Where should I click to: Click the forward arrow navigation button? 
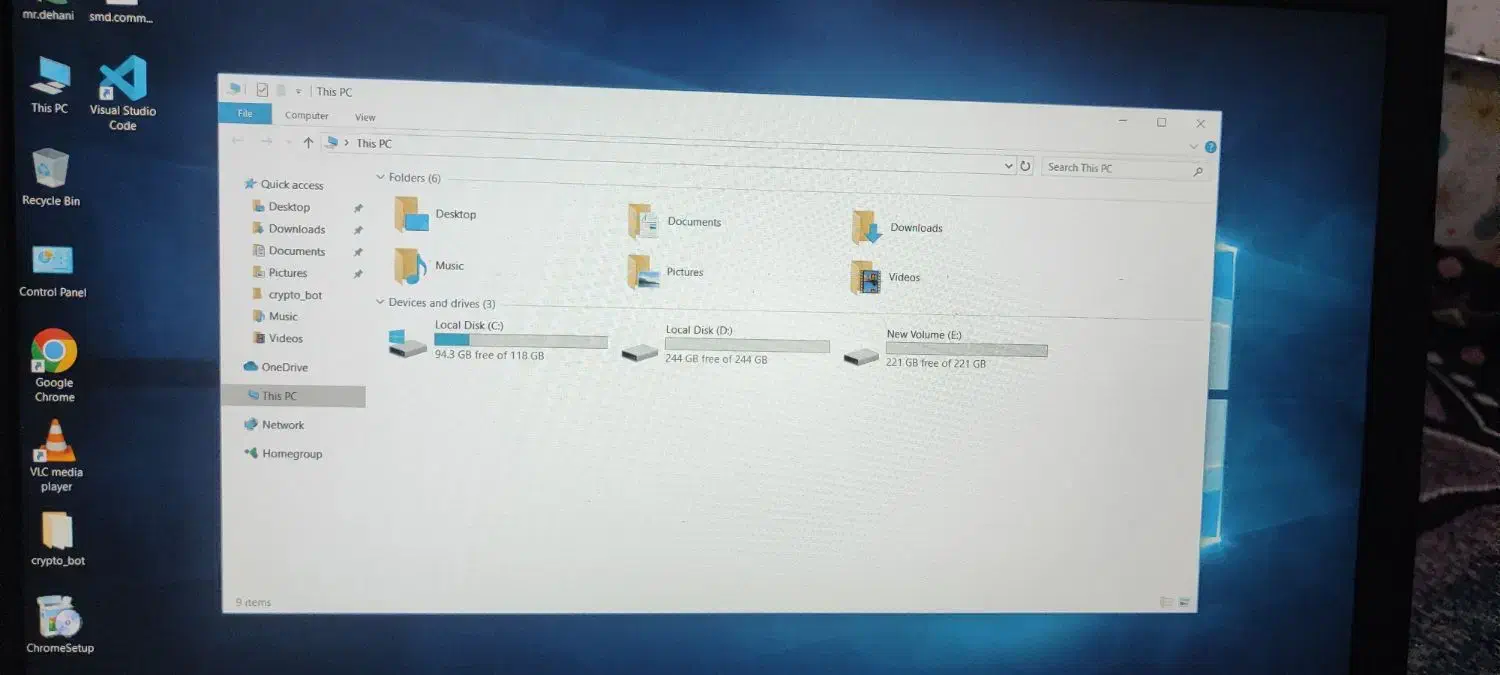(266, 142)
